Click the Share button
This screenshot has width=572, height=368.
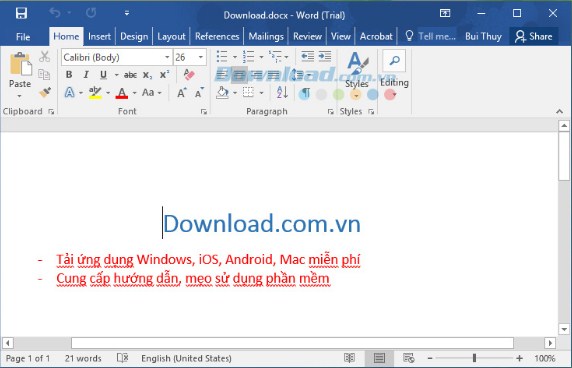533,36
